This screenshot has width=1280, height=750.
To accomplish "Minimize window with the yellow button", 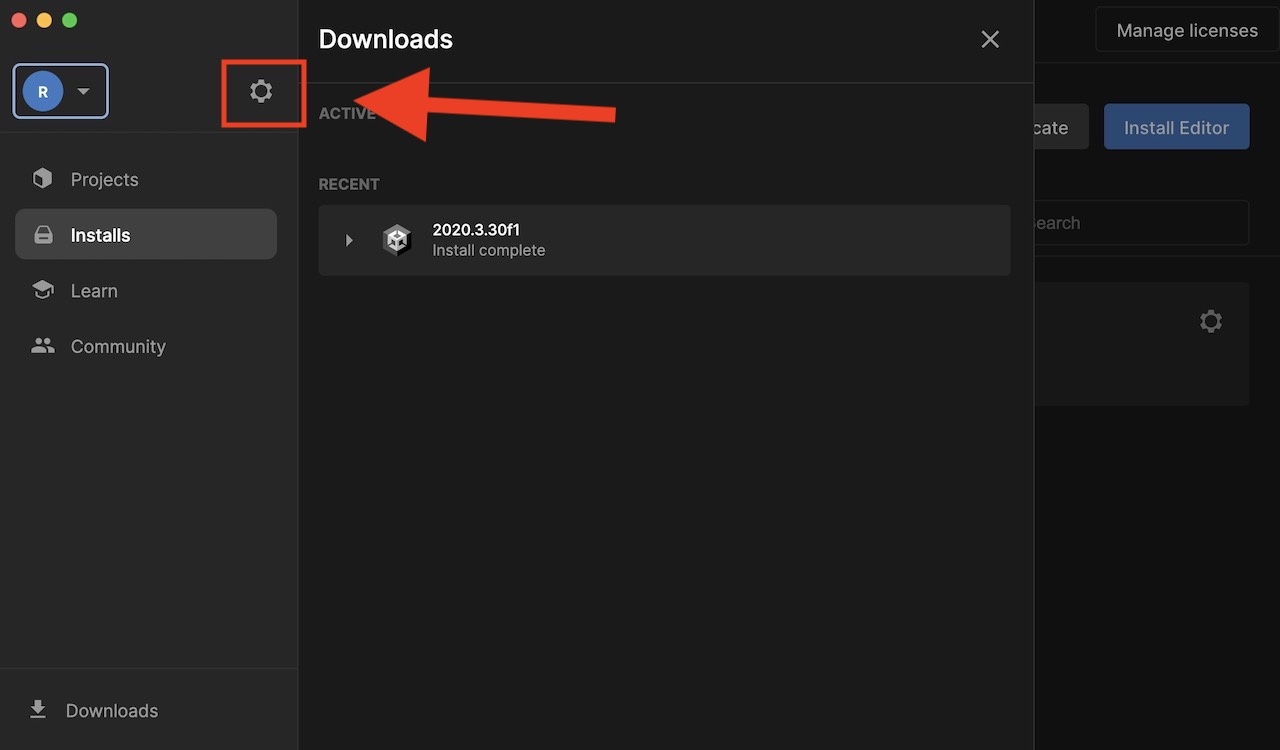I will coord(44,20).
